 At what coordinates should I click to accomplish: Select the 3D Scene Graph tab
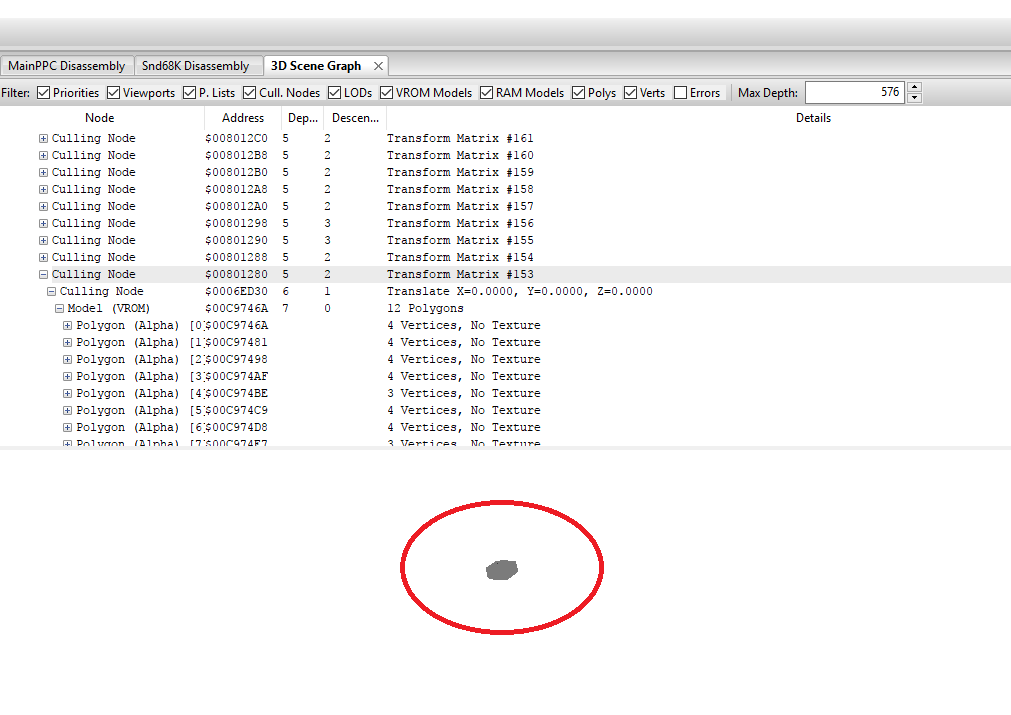click(316, 66)
